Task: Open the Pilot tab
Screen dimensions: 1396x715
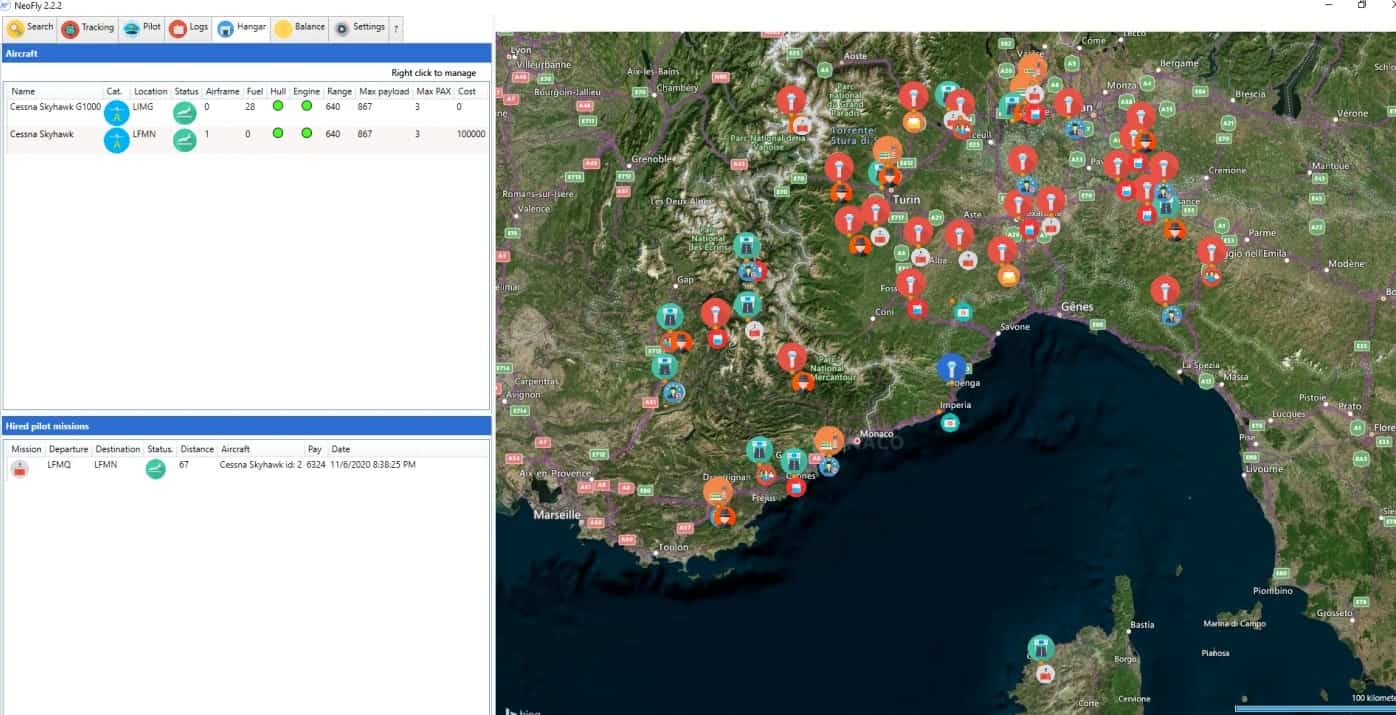Action: point(141,28)
